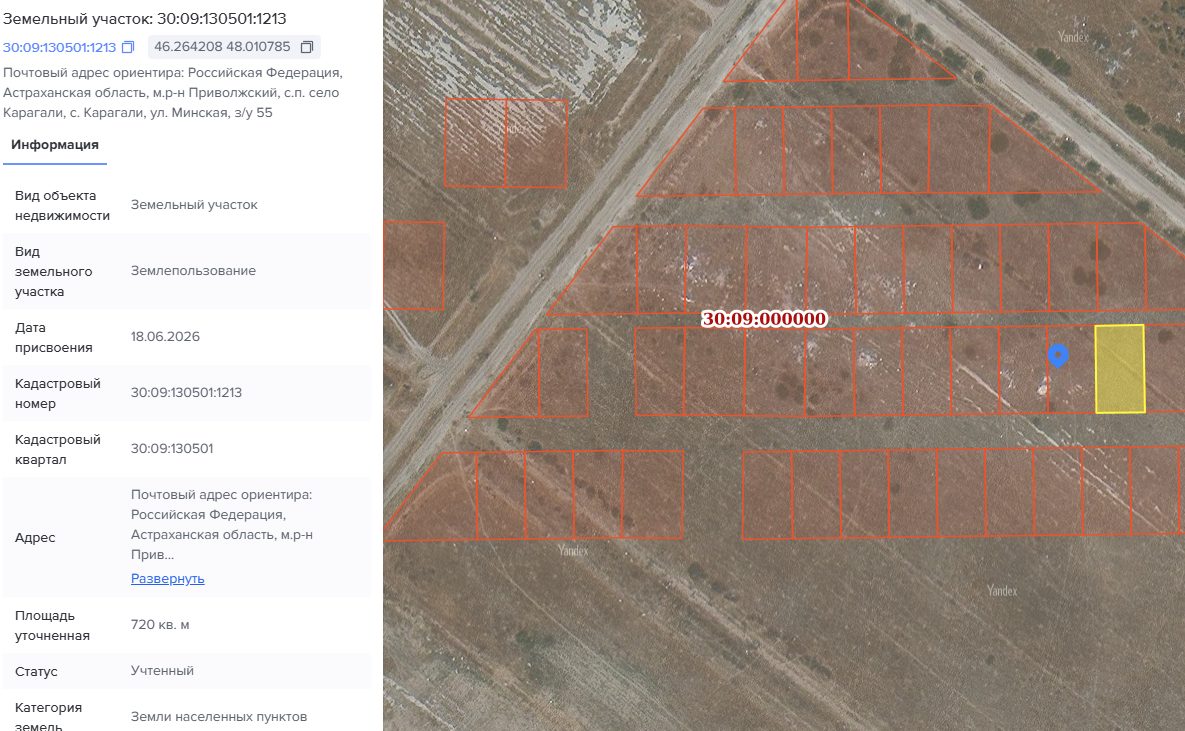Select the Земли населенных пунктов category value
This screenshot has height=731, width=1185.
click(218, 716)
